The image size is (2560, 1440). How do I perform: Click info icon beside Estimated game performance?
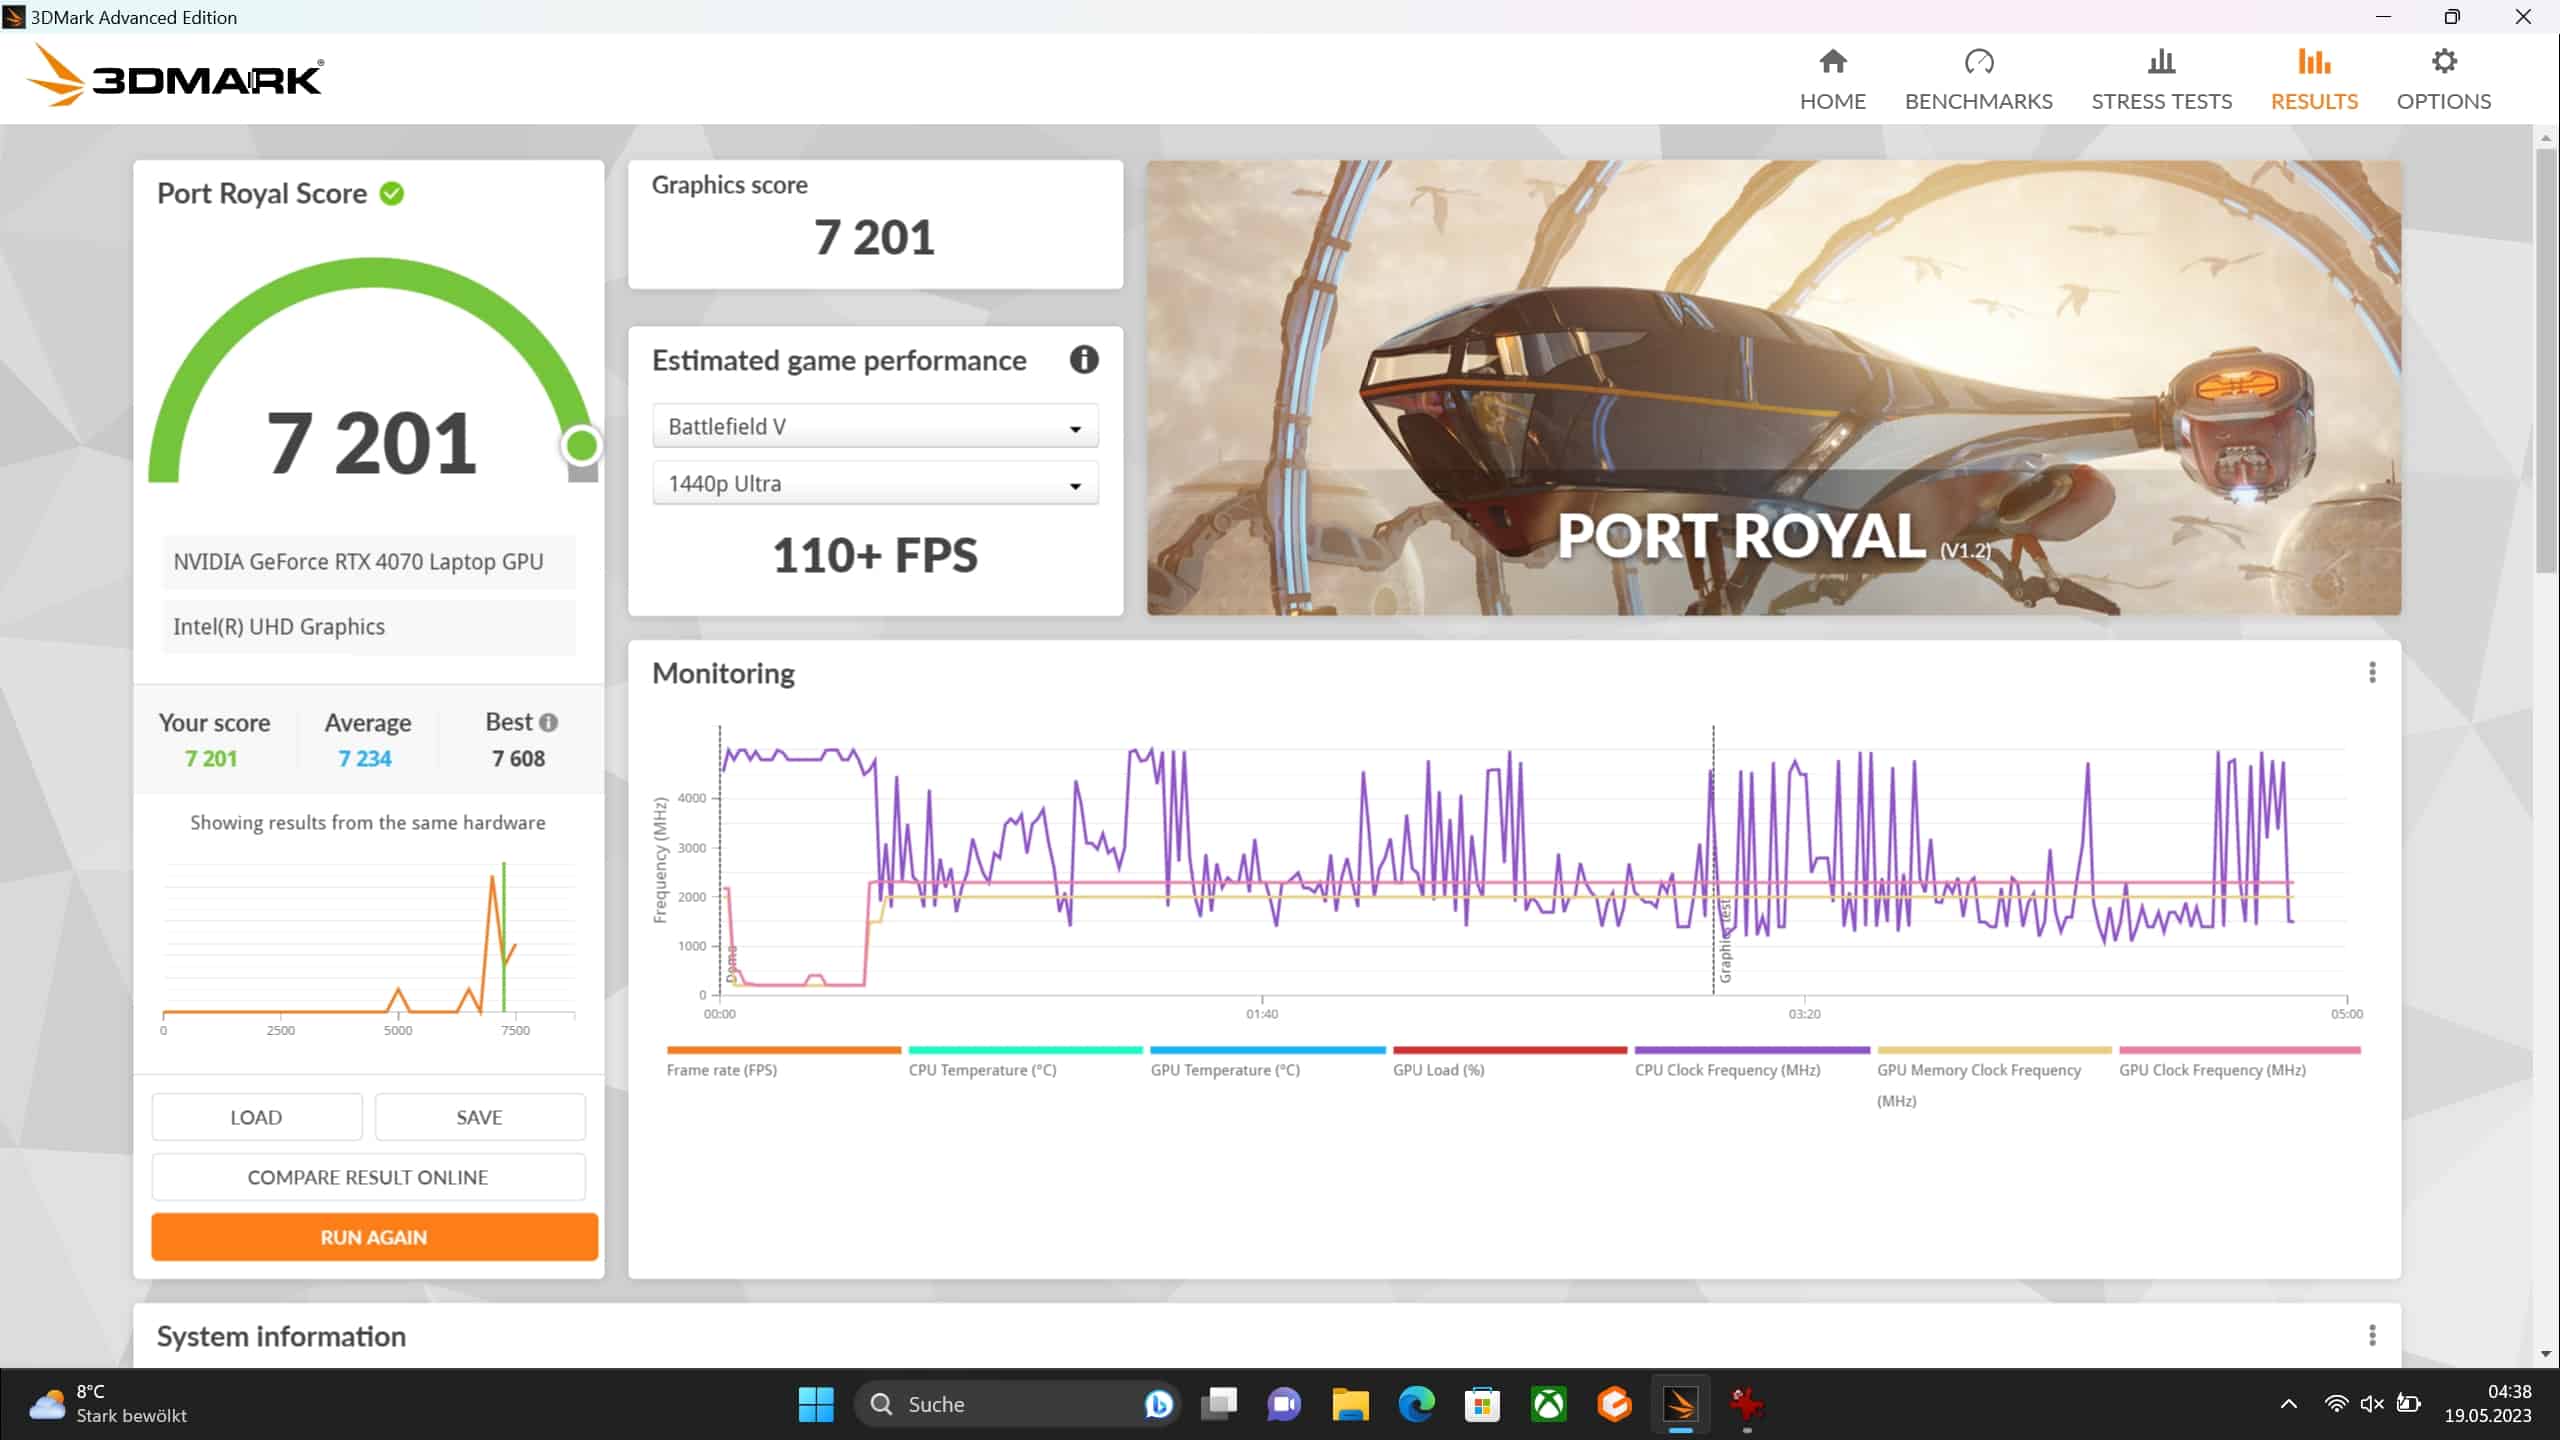[x=1084, y=360]
